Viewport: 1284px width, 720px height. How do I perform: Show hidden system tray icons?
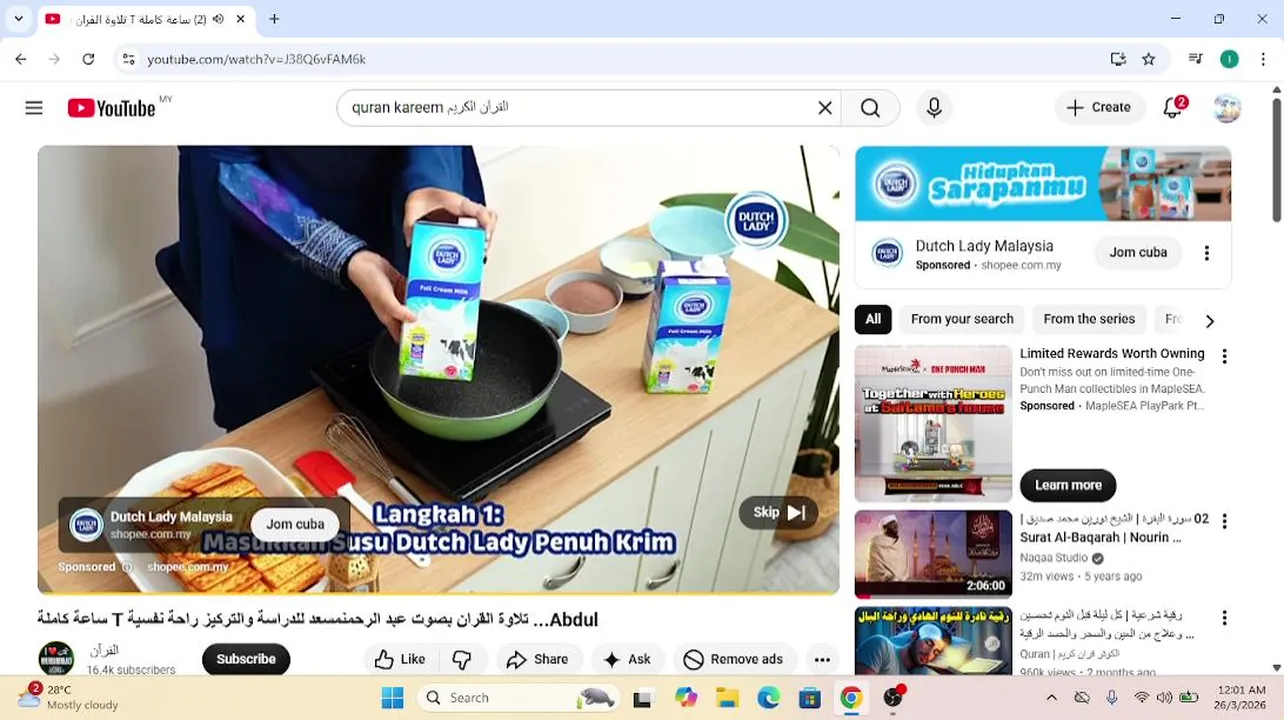(1051, 698)
